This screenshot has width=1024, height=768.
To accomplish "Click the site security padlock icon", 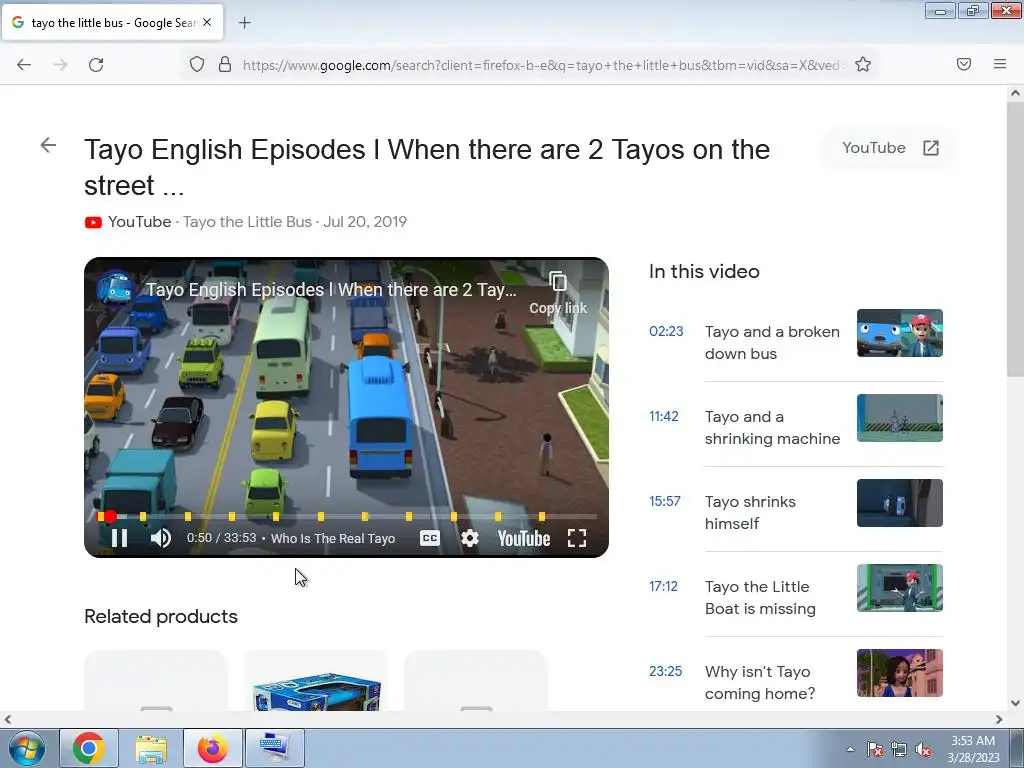I will pyautogui.click(x=225, y=64).
